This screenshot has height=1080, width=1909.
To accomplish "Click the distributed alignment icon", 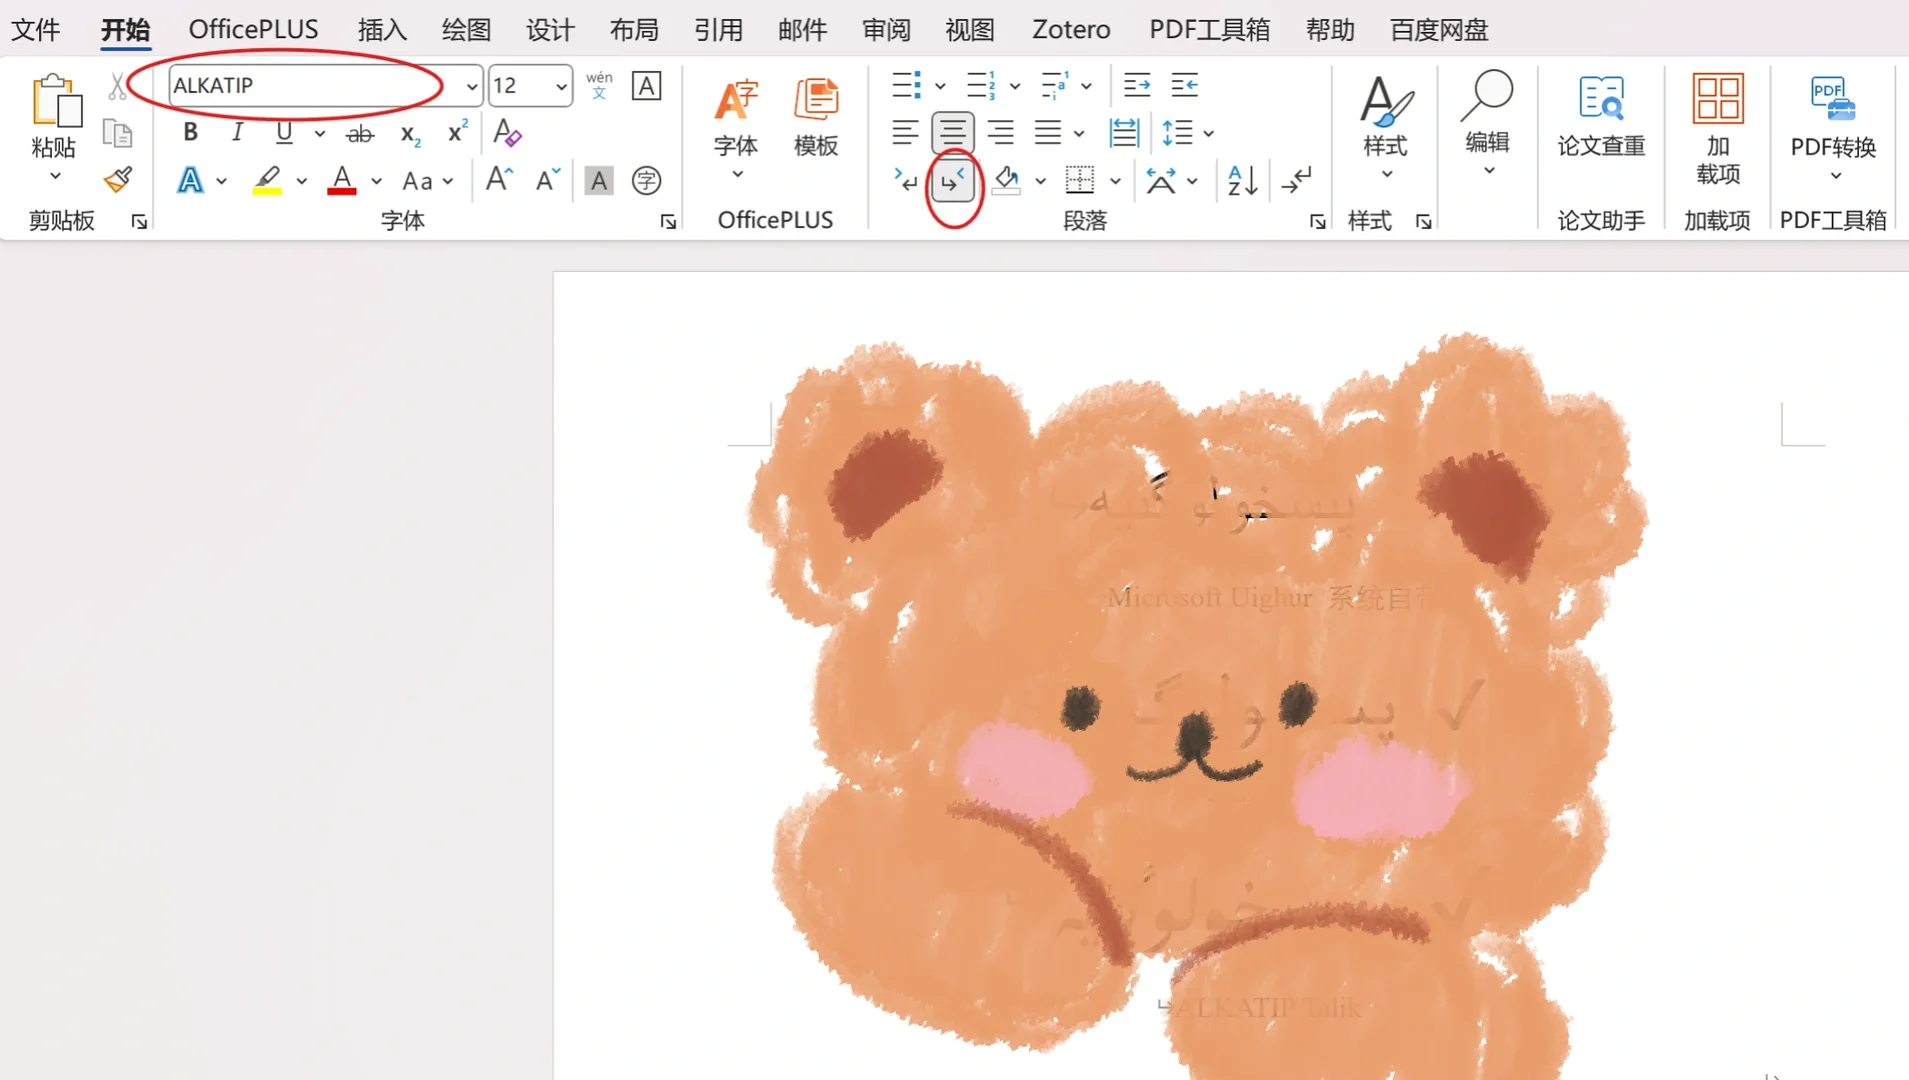I will [x=1124, y=133].
